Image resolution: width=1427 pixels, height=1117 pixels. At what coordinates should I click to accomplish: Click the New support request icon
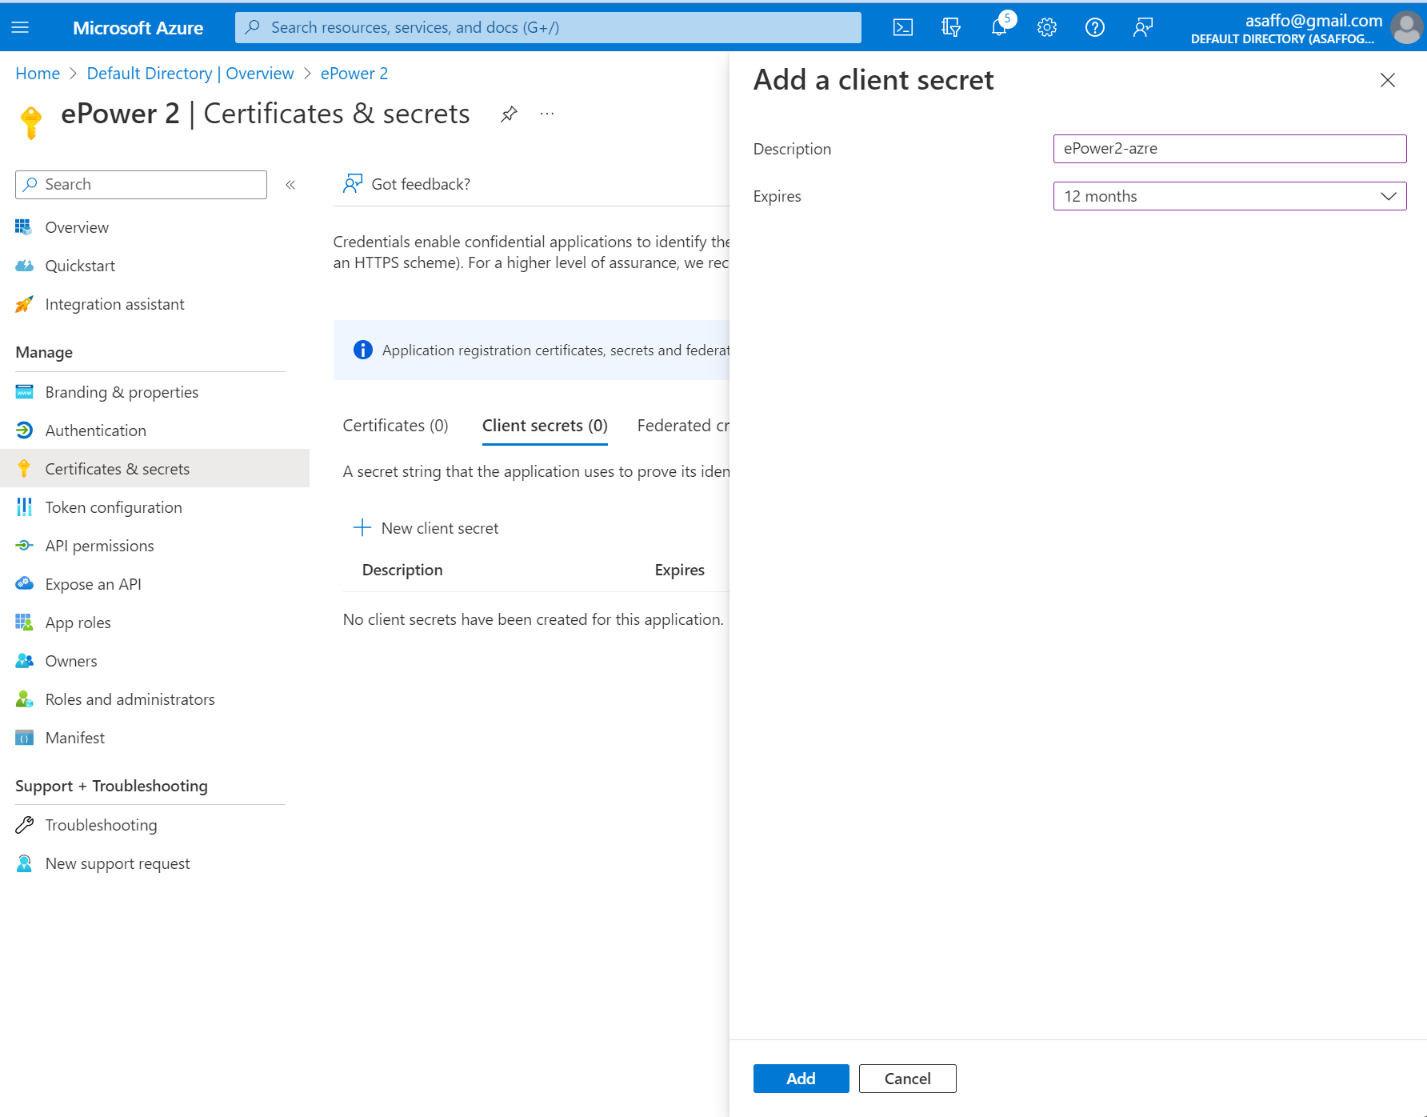pos(24,863)
